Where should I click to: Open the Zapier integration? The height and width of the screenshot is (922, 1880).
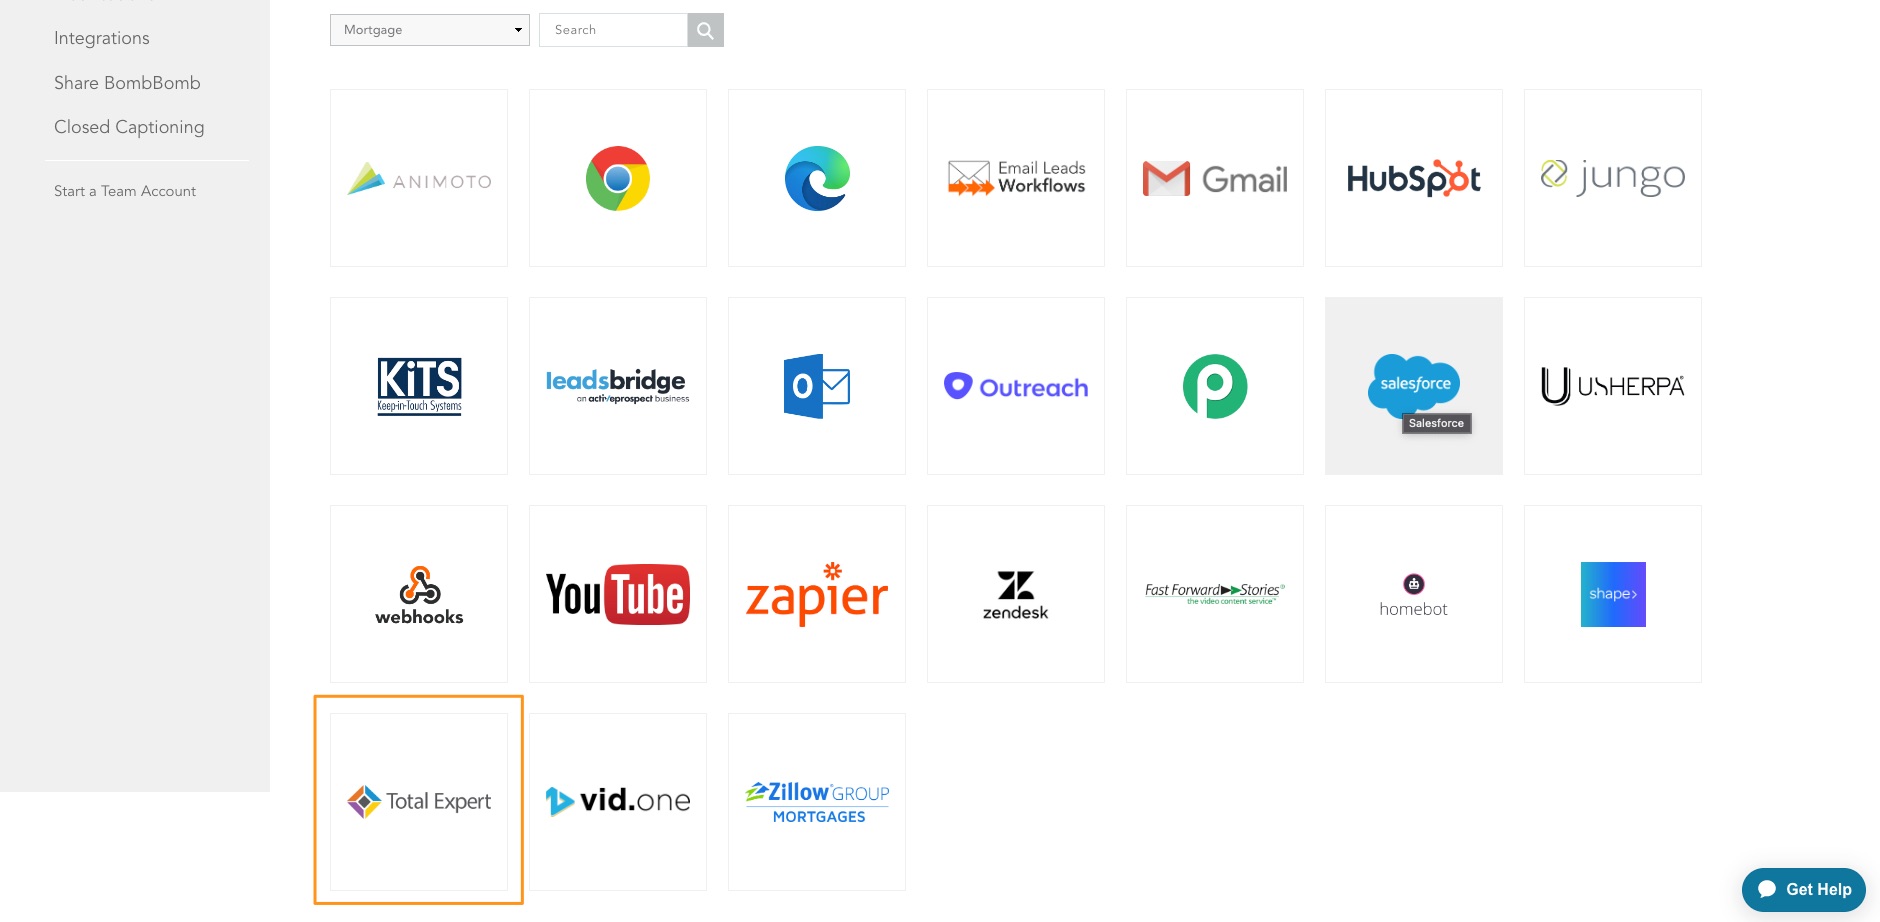[817, 594]
